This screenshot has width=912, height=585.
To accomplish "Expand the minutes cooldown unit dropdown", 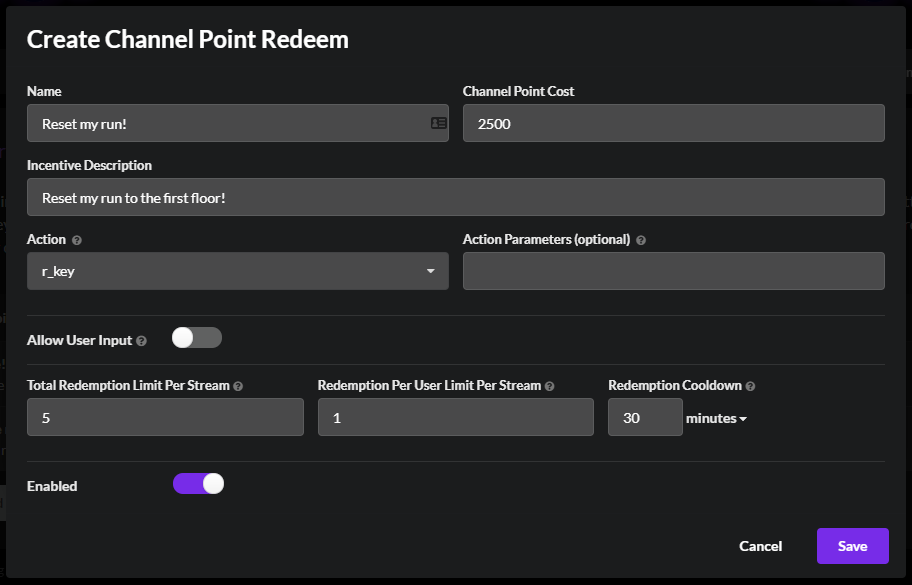I will pos(716,418).
